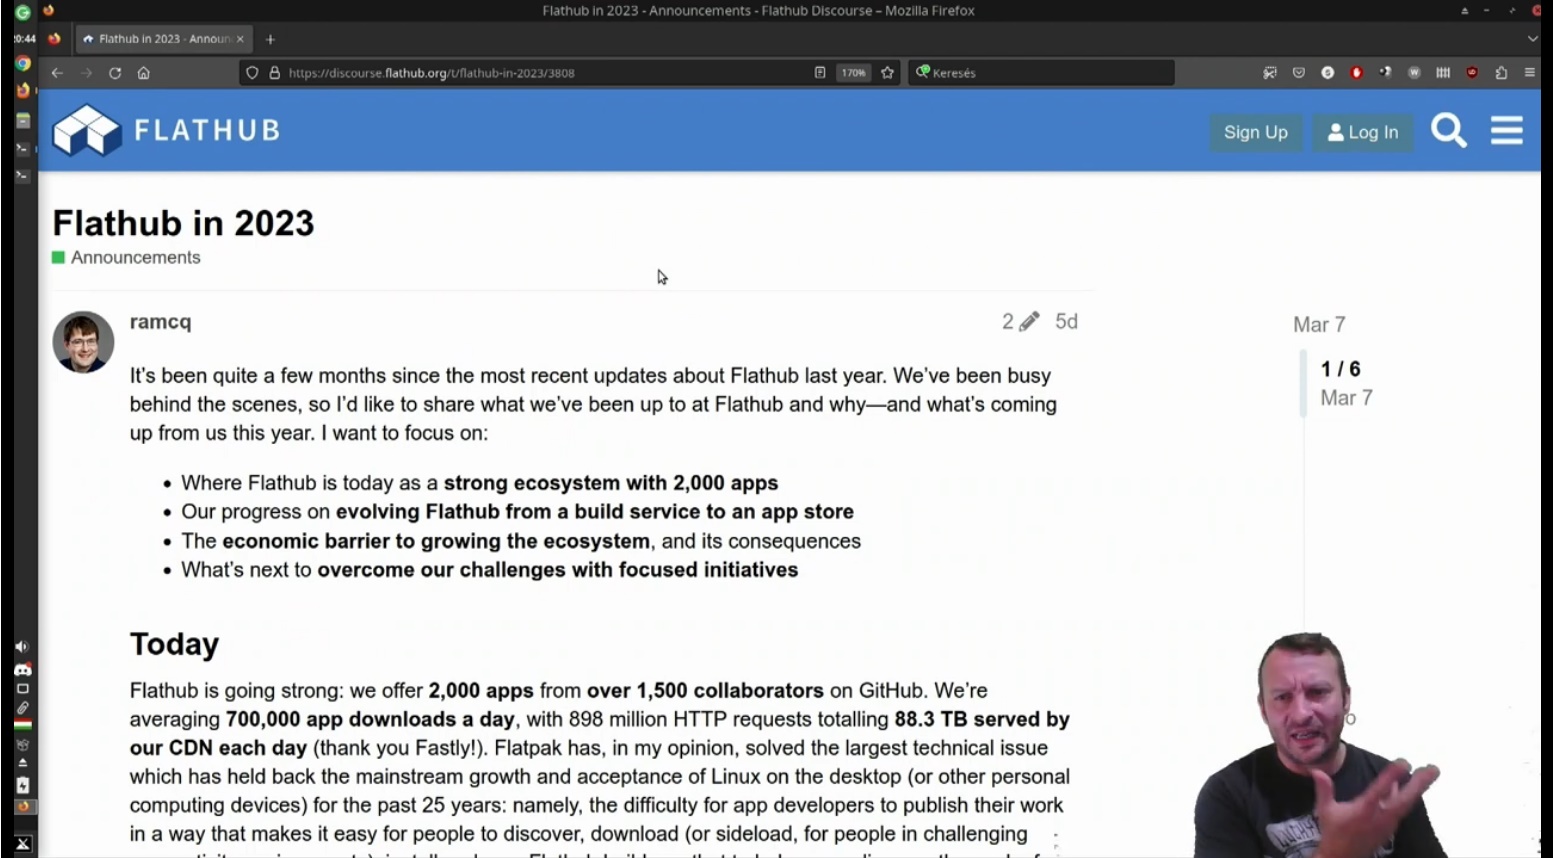Click the timeline scroller handle bar
Viewport: 1553px width, 858px height.
[1303, 382]
